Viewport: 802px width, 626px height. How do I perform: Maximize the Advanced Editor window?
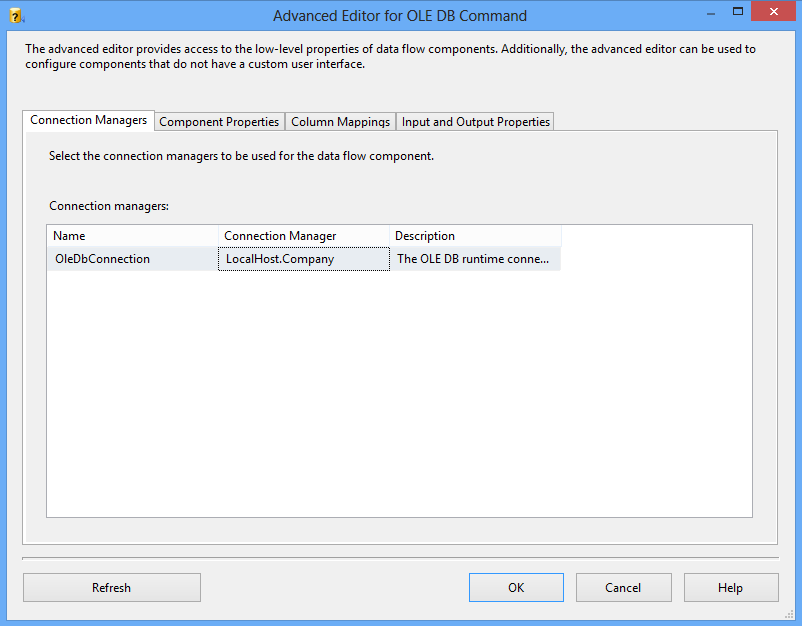point(738,12)
